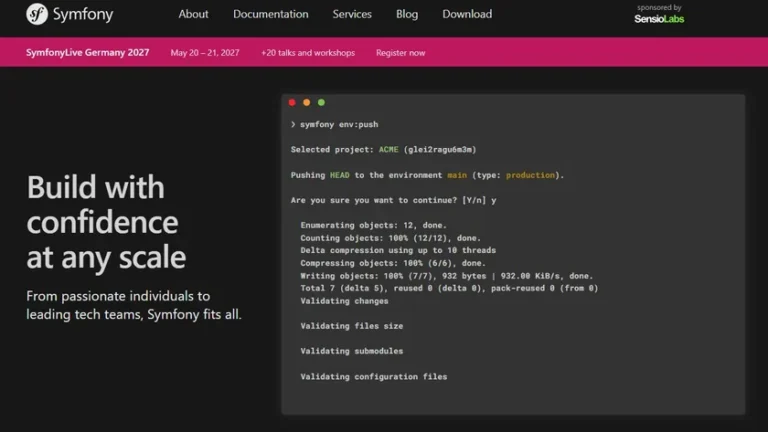
Task: Click the Validating configuration files line
Action: click(x=374, y=377)
